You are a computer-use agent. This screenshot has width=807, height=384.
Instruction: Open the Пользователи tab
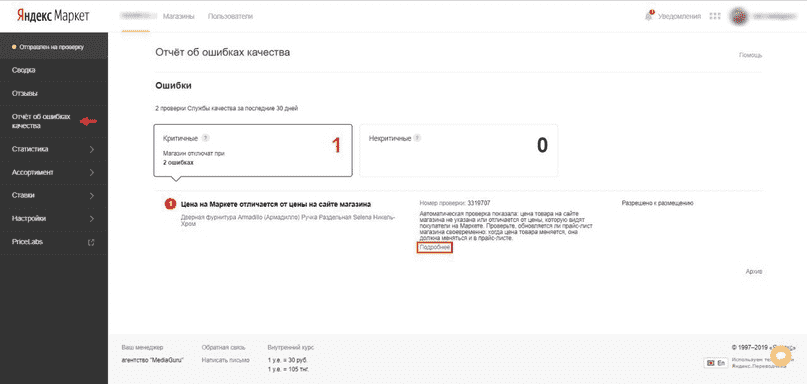[x=230, y=16]
